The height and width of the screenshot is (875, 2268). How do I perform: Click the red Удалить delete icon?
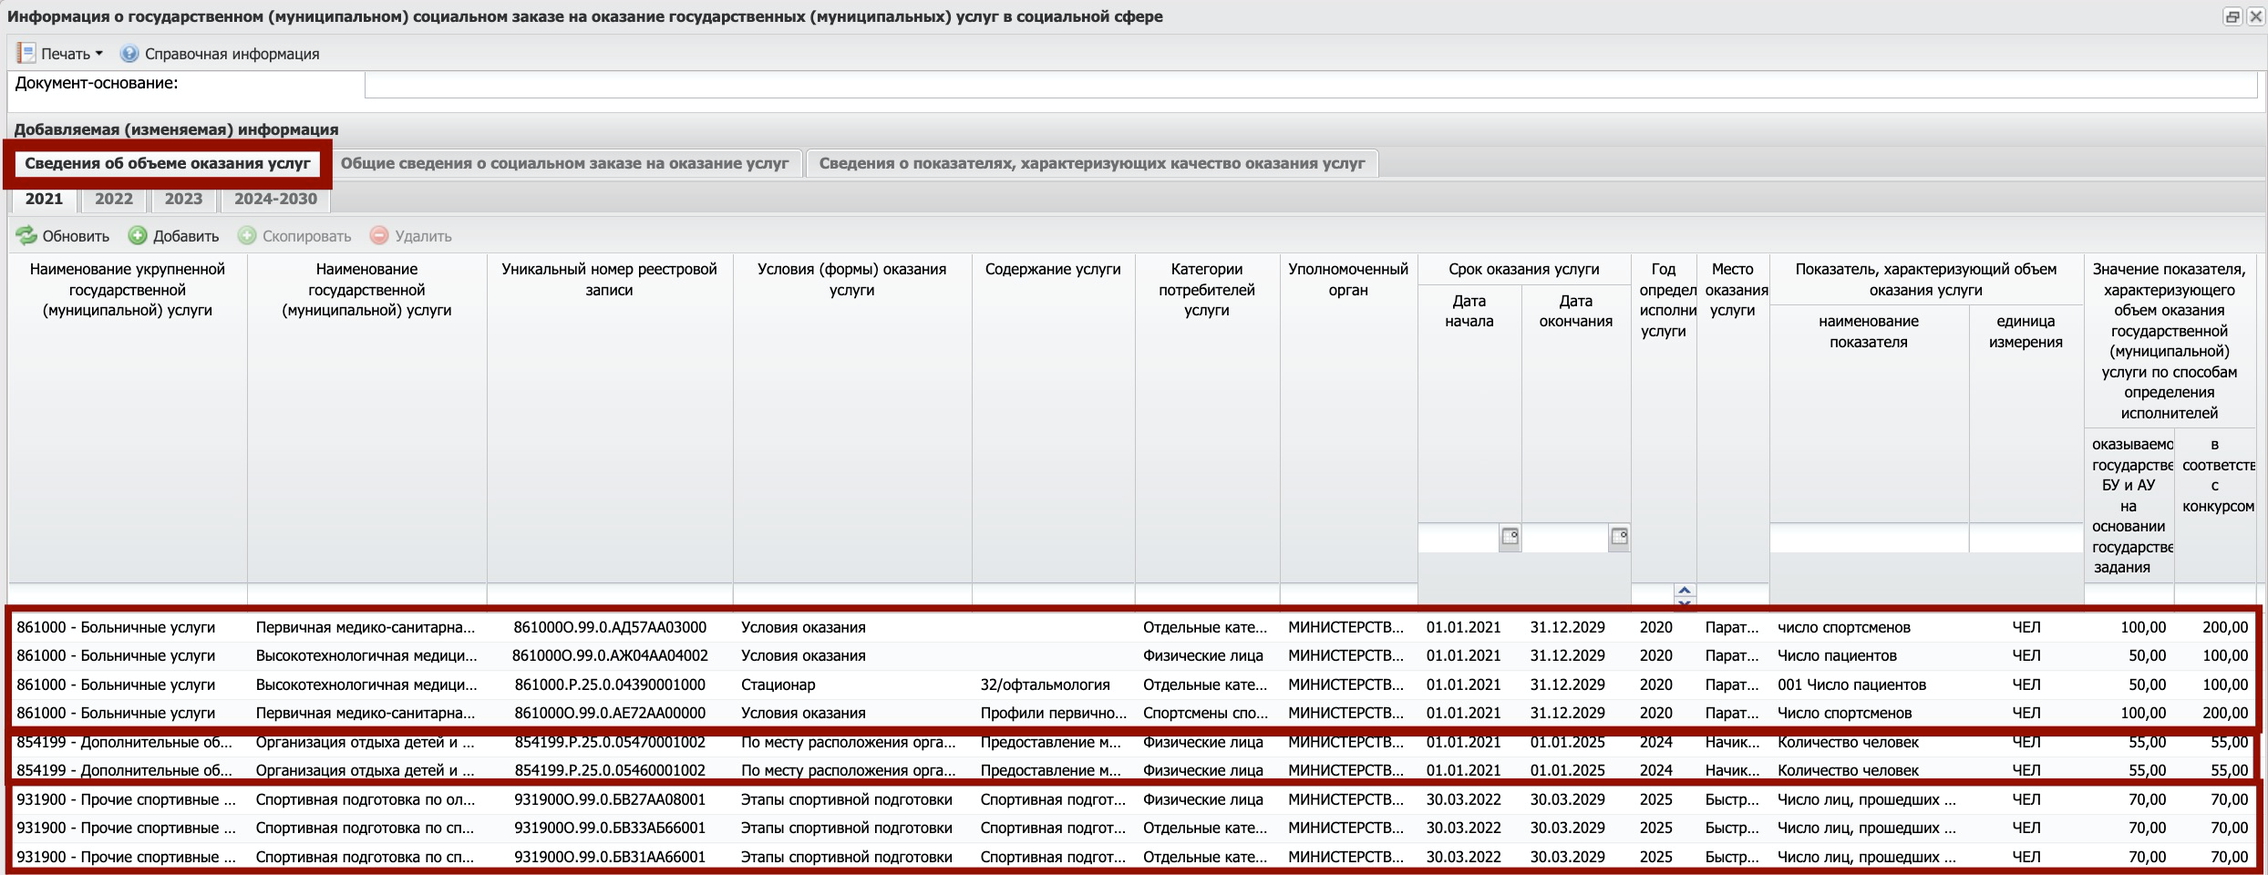tap(379, 236)
